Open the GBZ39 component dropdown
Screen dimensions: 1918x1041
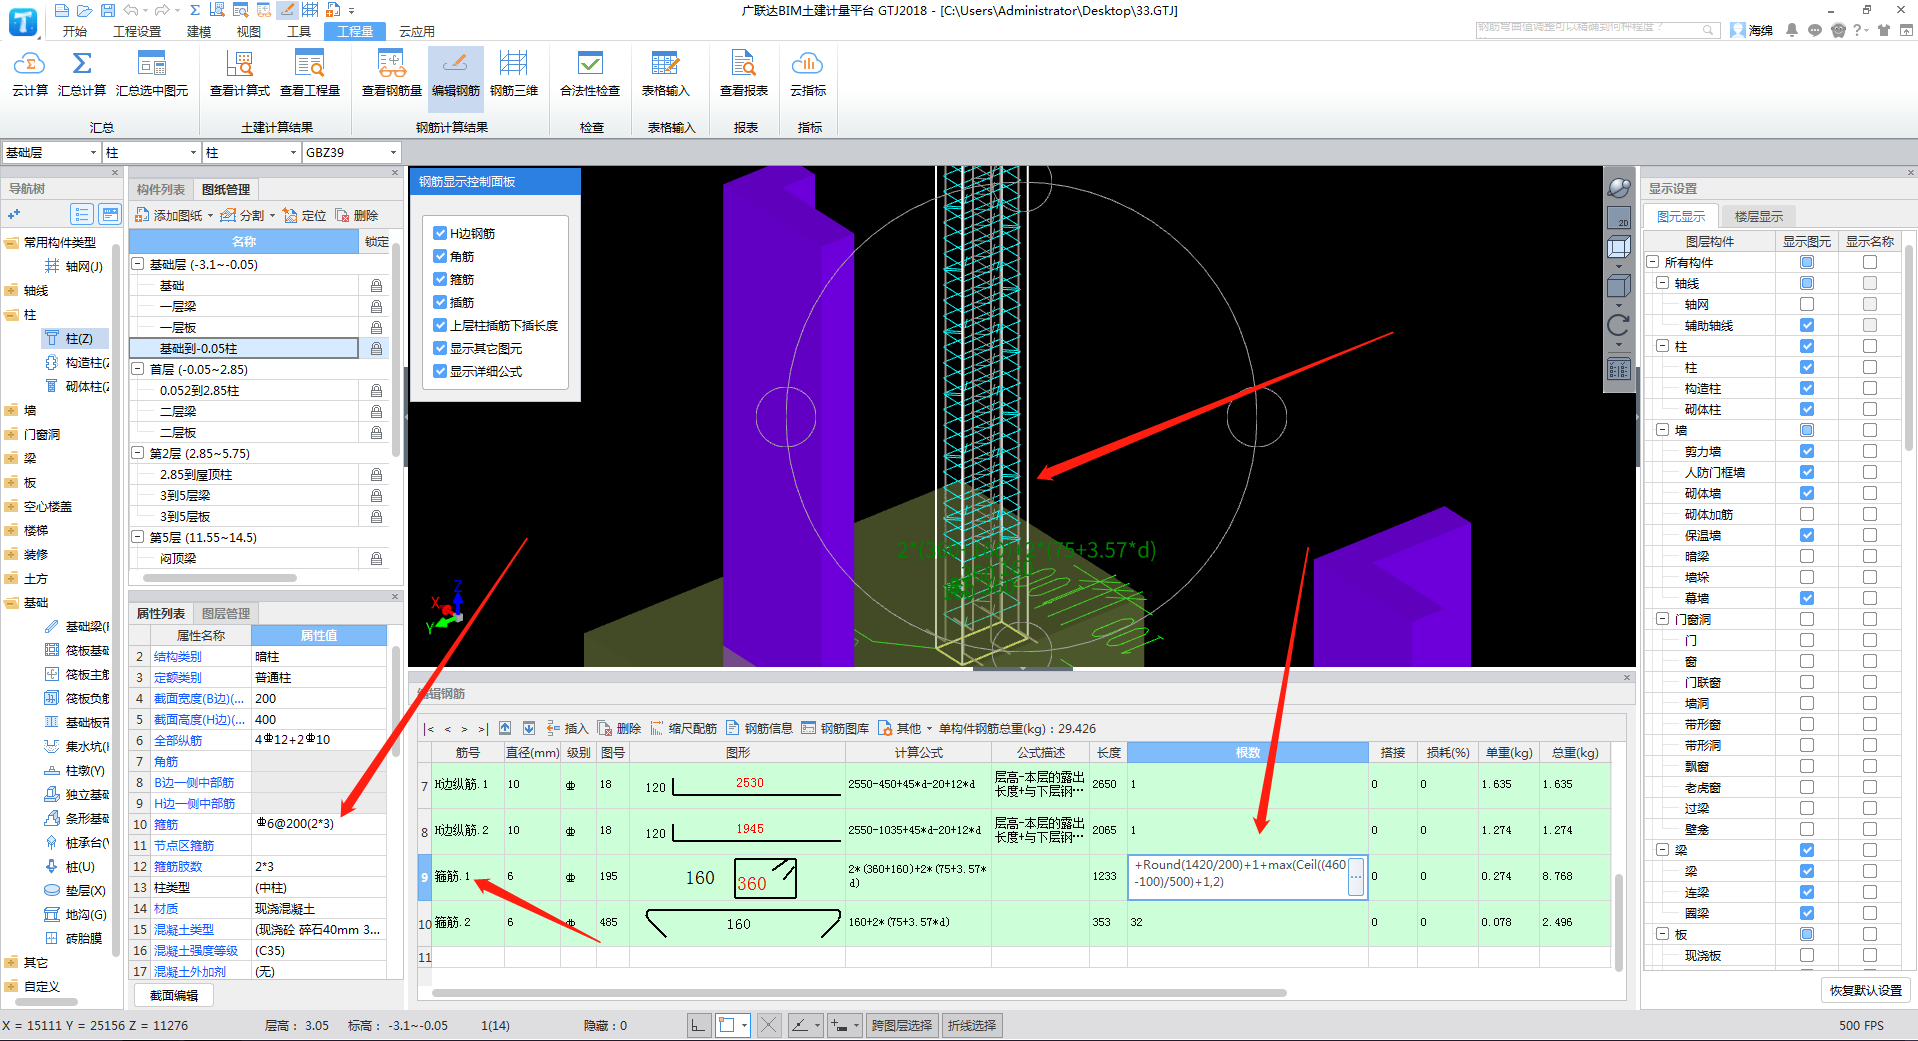point(393,153)
